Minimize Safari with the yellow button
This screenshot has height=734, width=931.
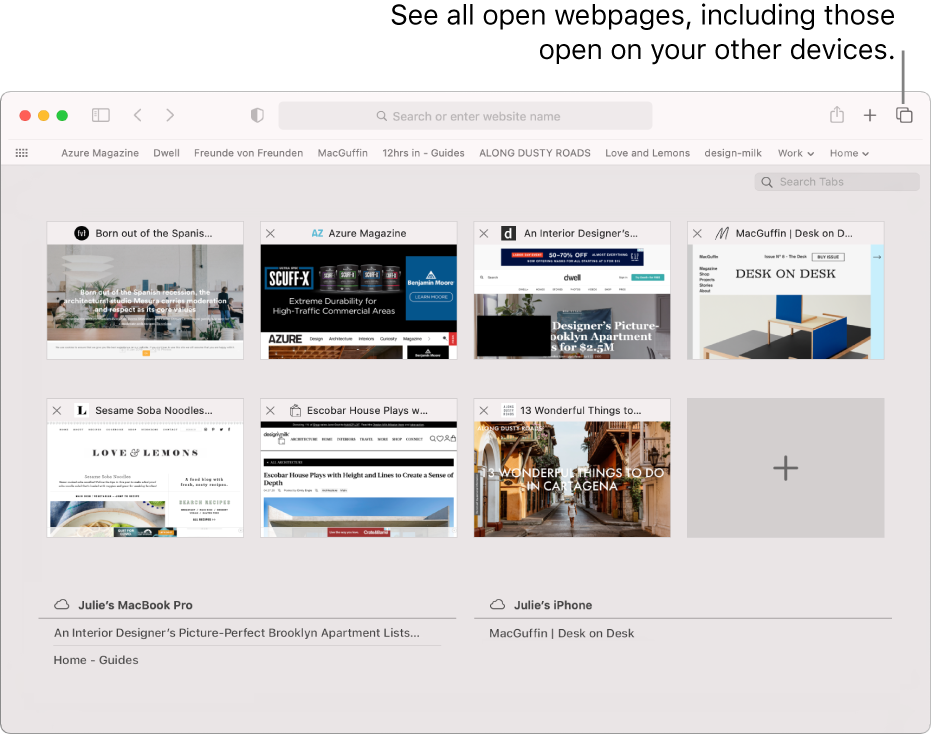[x=43, y=115]
